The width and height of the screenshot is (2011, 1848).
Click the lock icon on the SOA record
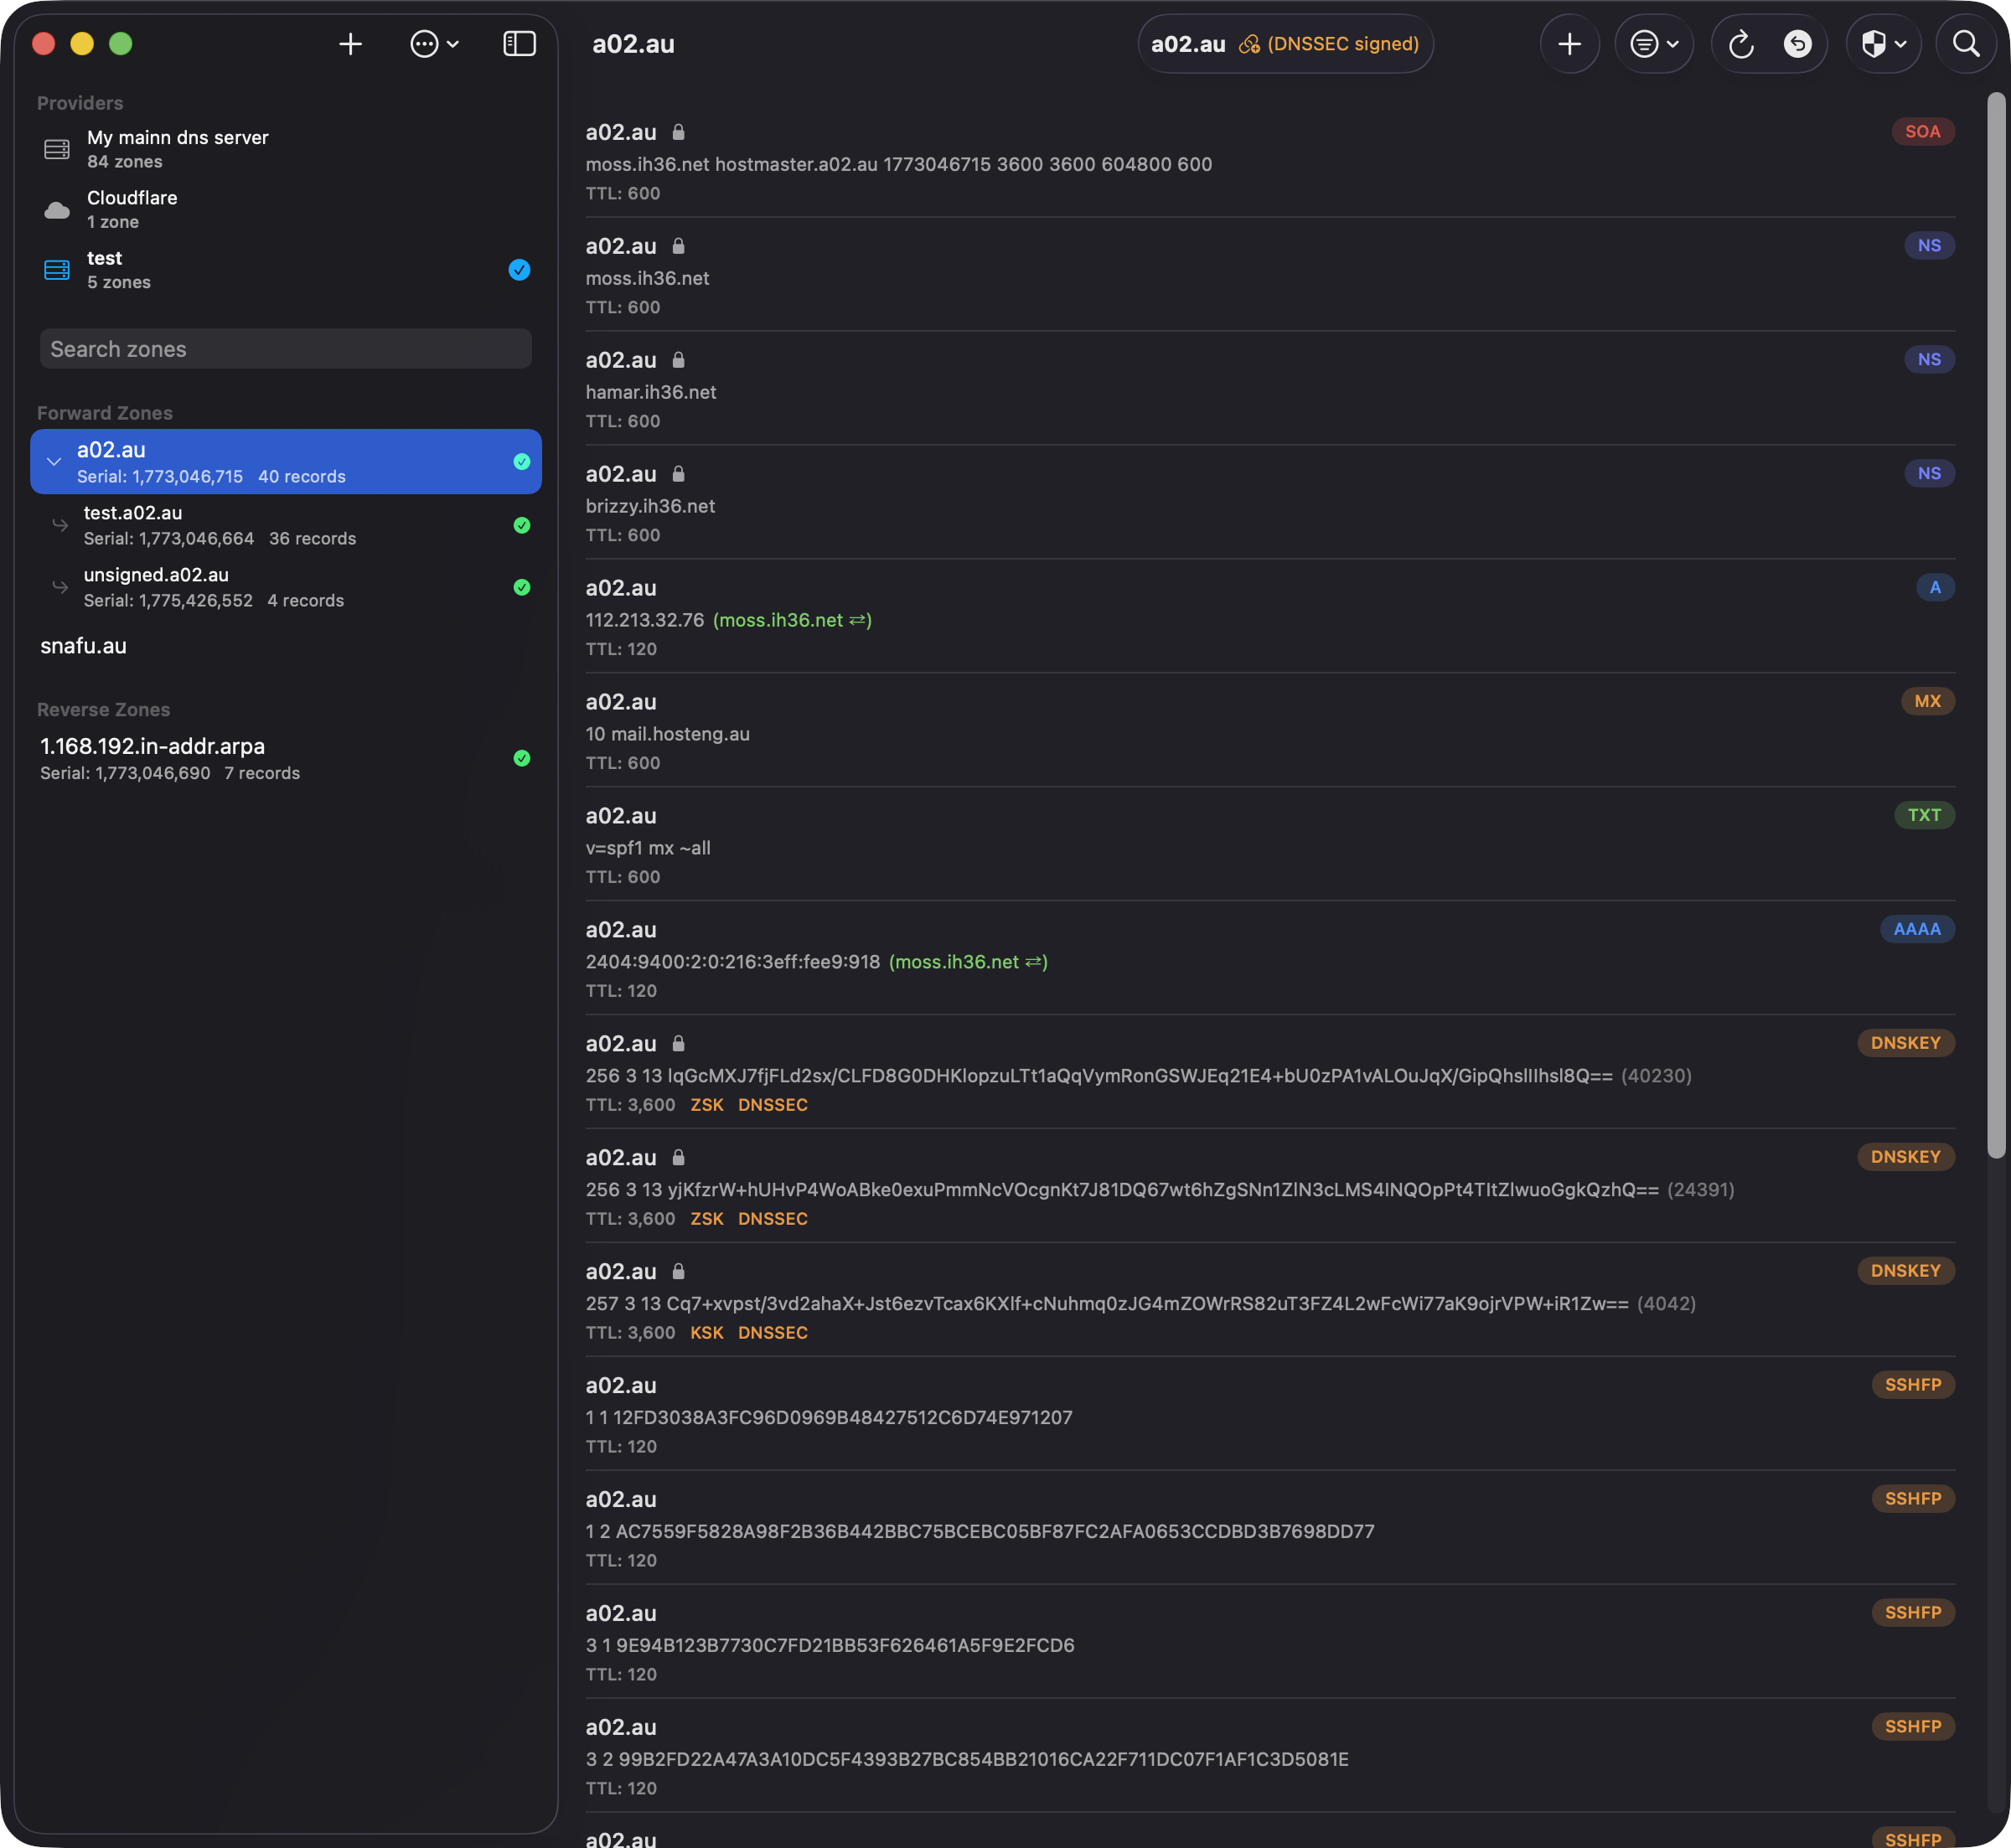[x=678, y=132]
